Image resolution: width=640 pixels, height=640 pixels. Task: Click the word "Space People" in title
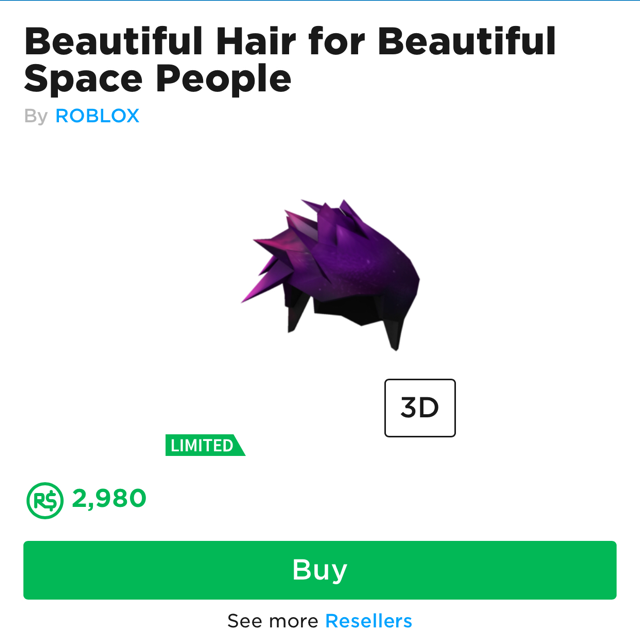click(158, 79)
